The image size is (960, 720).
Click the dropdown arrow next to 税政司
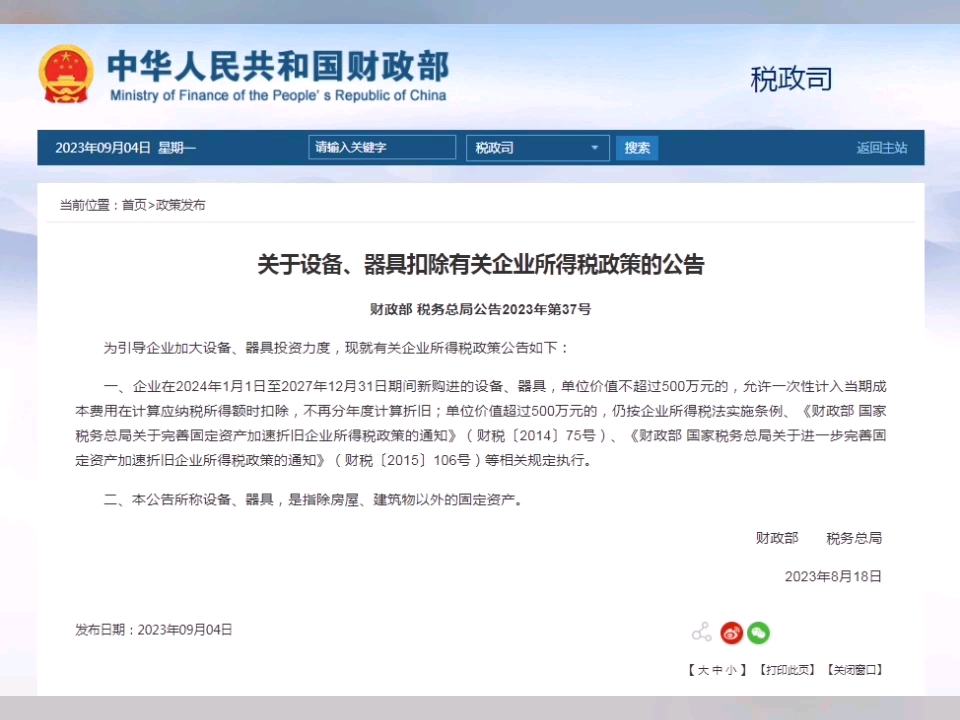(594, 147)
